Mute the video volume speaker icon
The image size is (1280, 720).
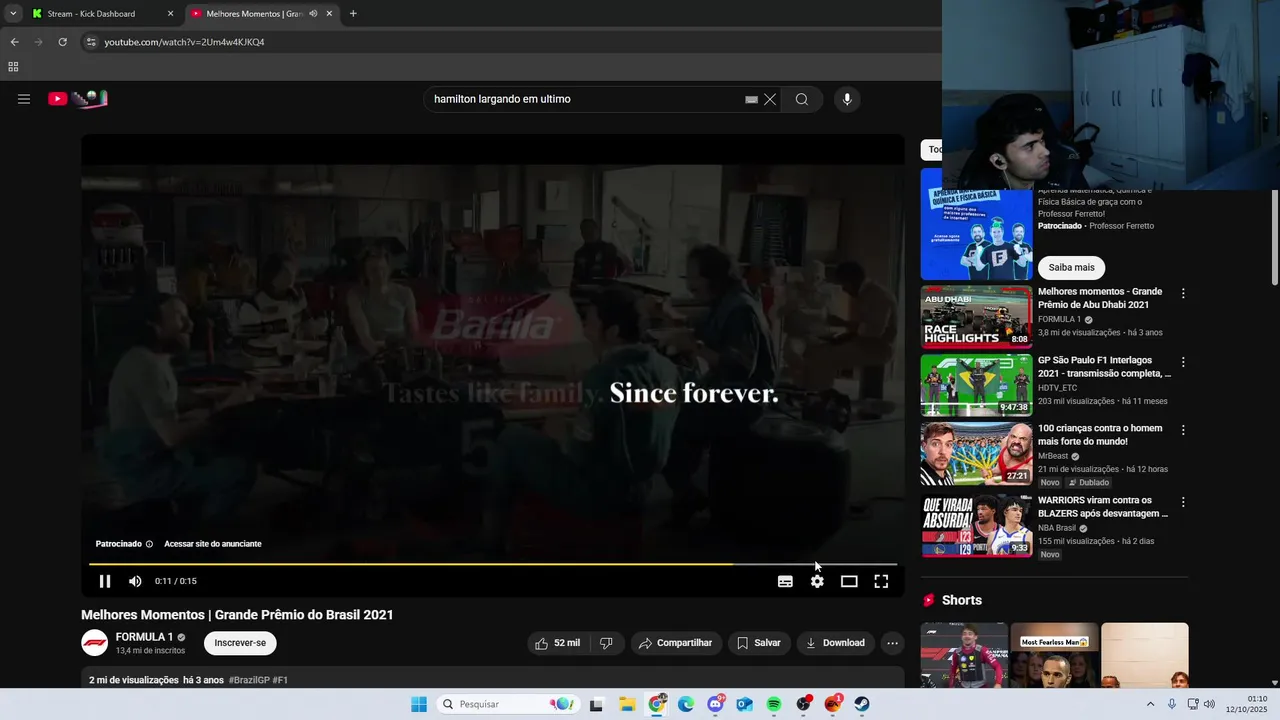point(135,581)
